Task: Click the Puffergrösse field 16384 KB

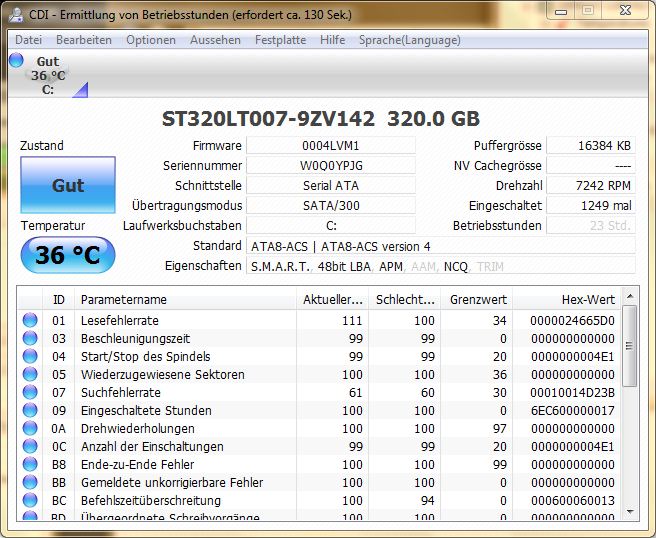Action: (591, 146)
